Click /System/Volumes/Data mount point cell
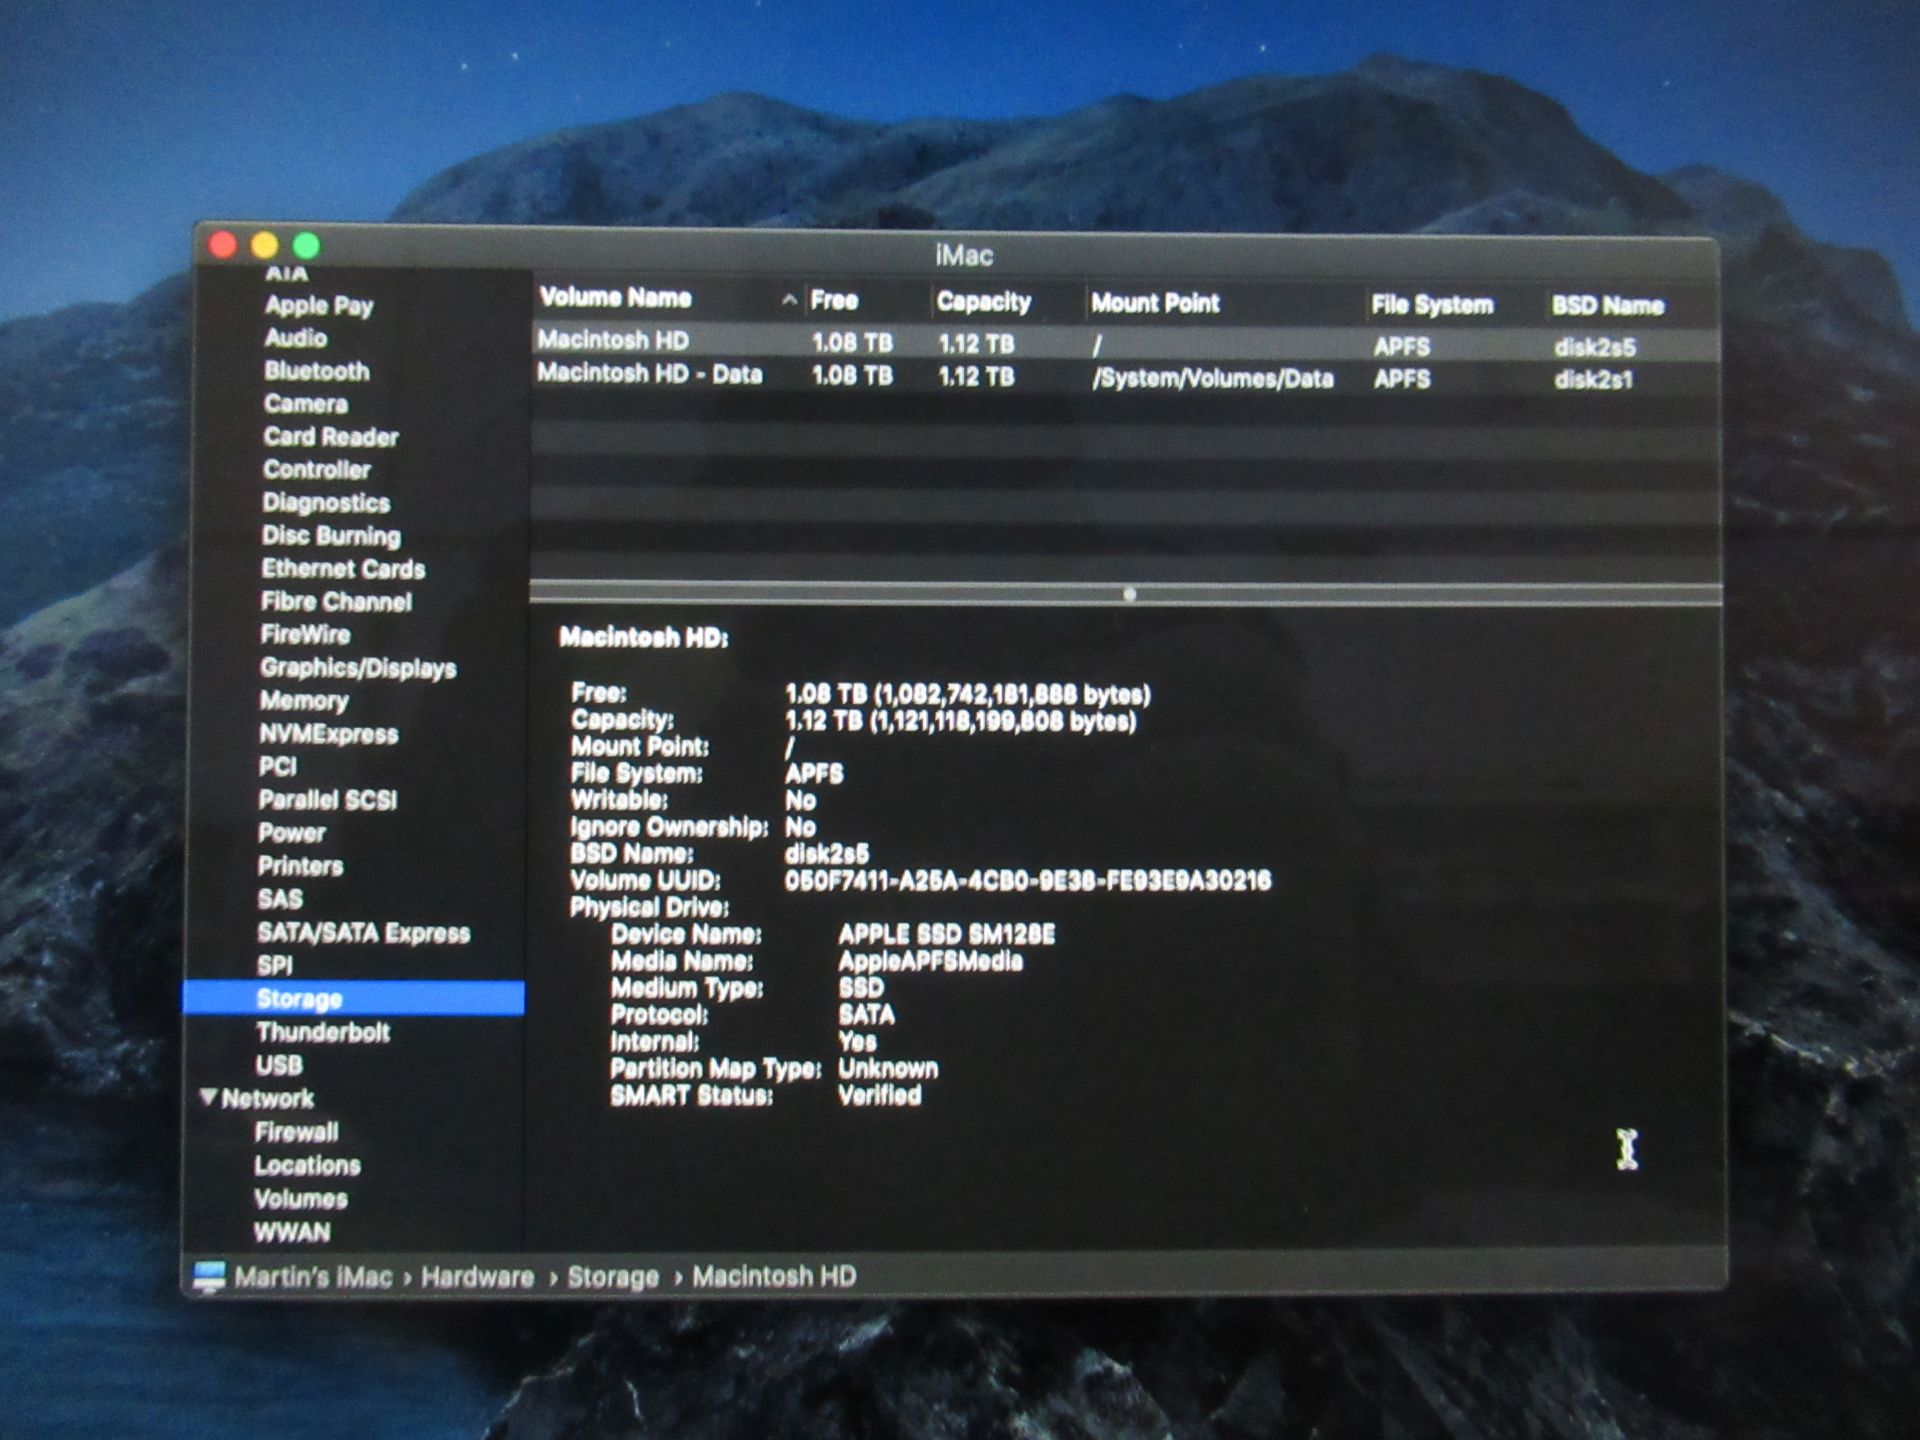 point(1212,379)
